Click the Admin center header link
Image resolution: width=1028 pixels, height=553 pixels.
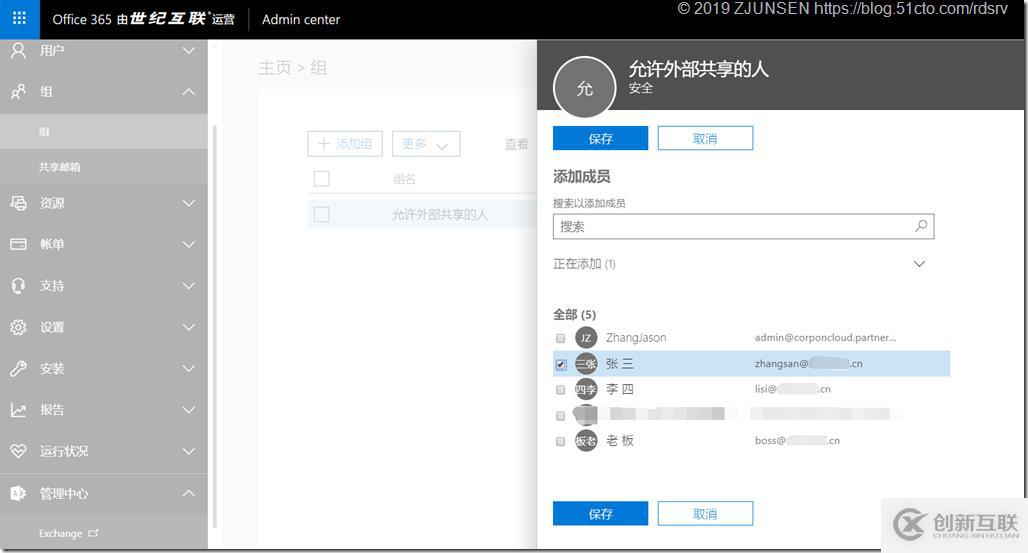point(301,20)
